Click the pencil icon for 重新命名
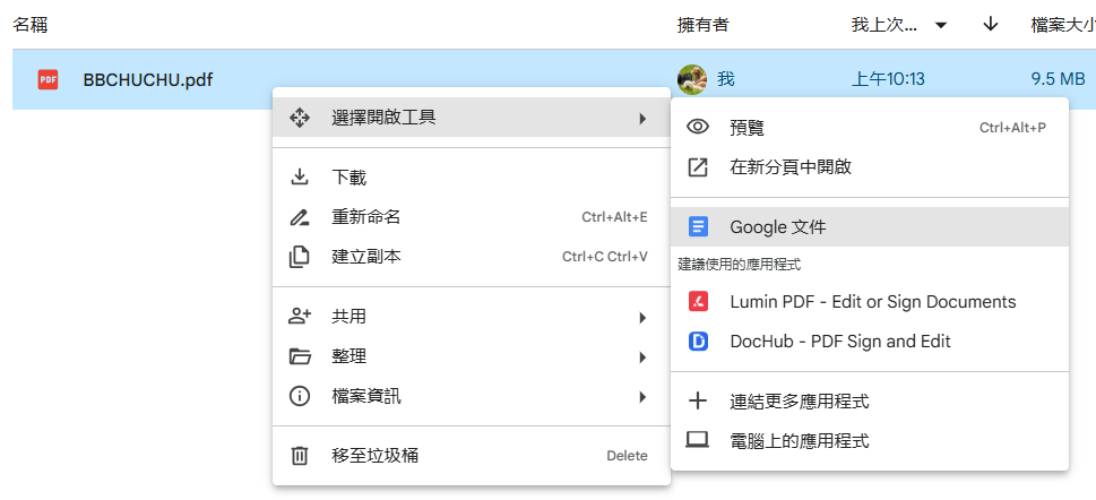Image resolution: width=1096 pixels, height=500 pixels. click(299, 217)
